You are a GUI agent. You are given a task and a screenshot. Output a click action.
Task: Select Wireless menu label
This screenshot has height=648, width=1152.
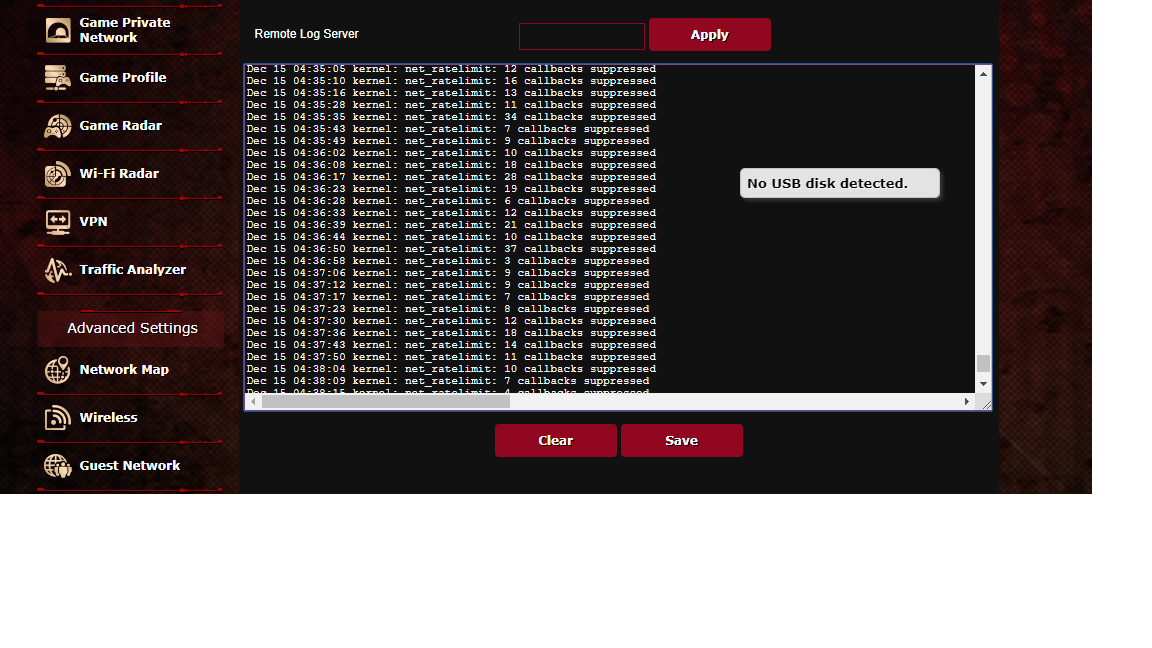tap(108, 417)
